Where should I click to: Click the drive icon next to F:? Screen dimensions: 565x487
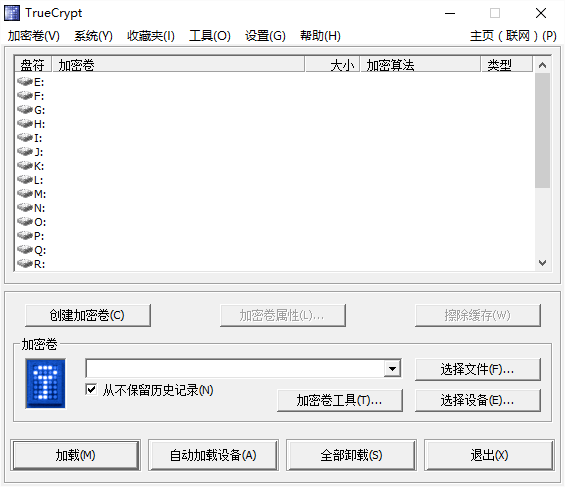tap(25, 96)
